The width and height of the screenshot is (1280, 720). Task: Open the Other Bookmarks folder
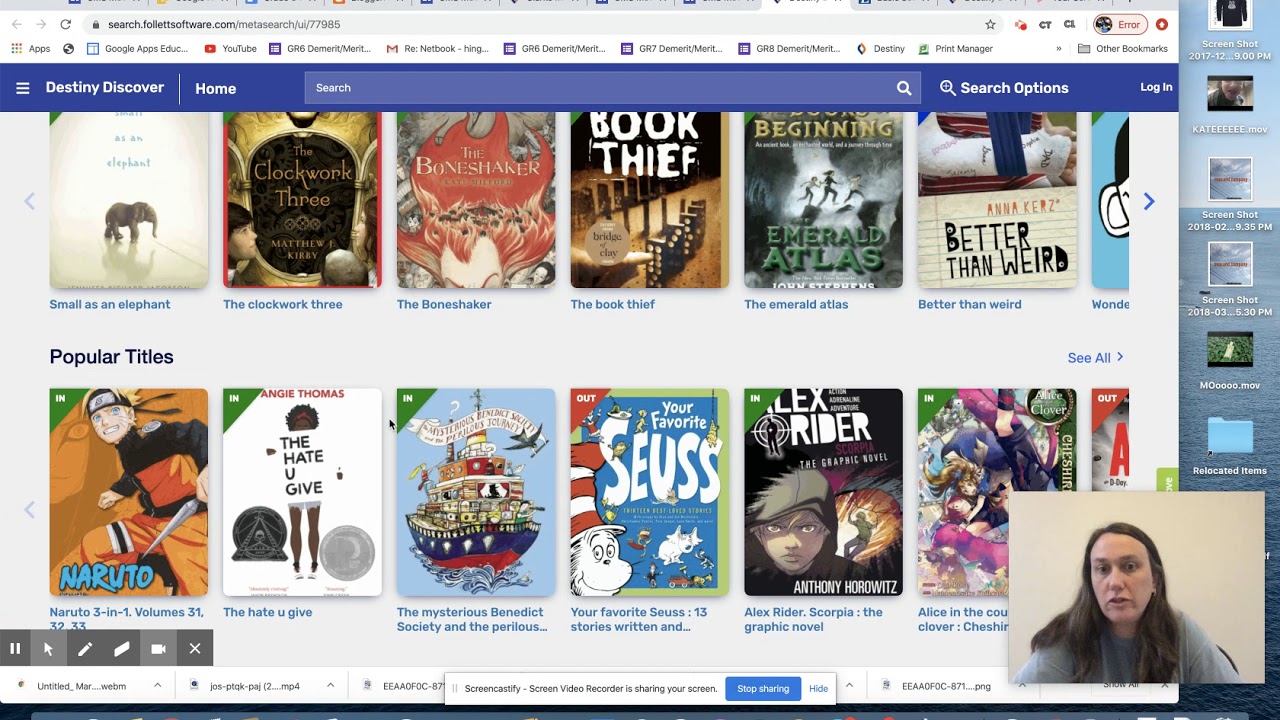pyautogui.click(x=1122, y=48)
